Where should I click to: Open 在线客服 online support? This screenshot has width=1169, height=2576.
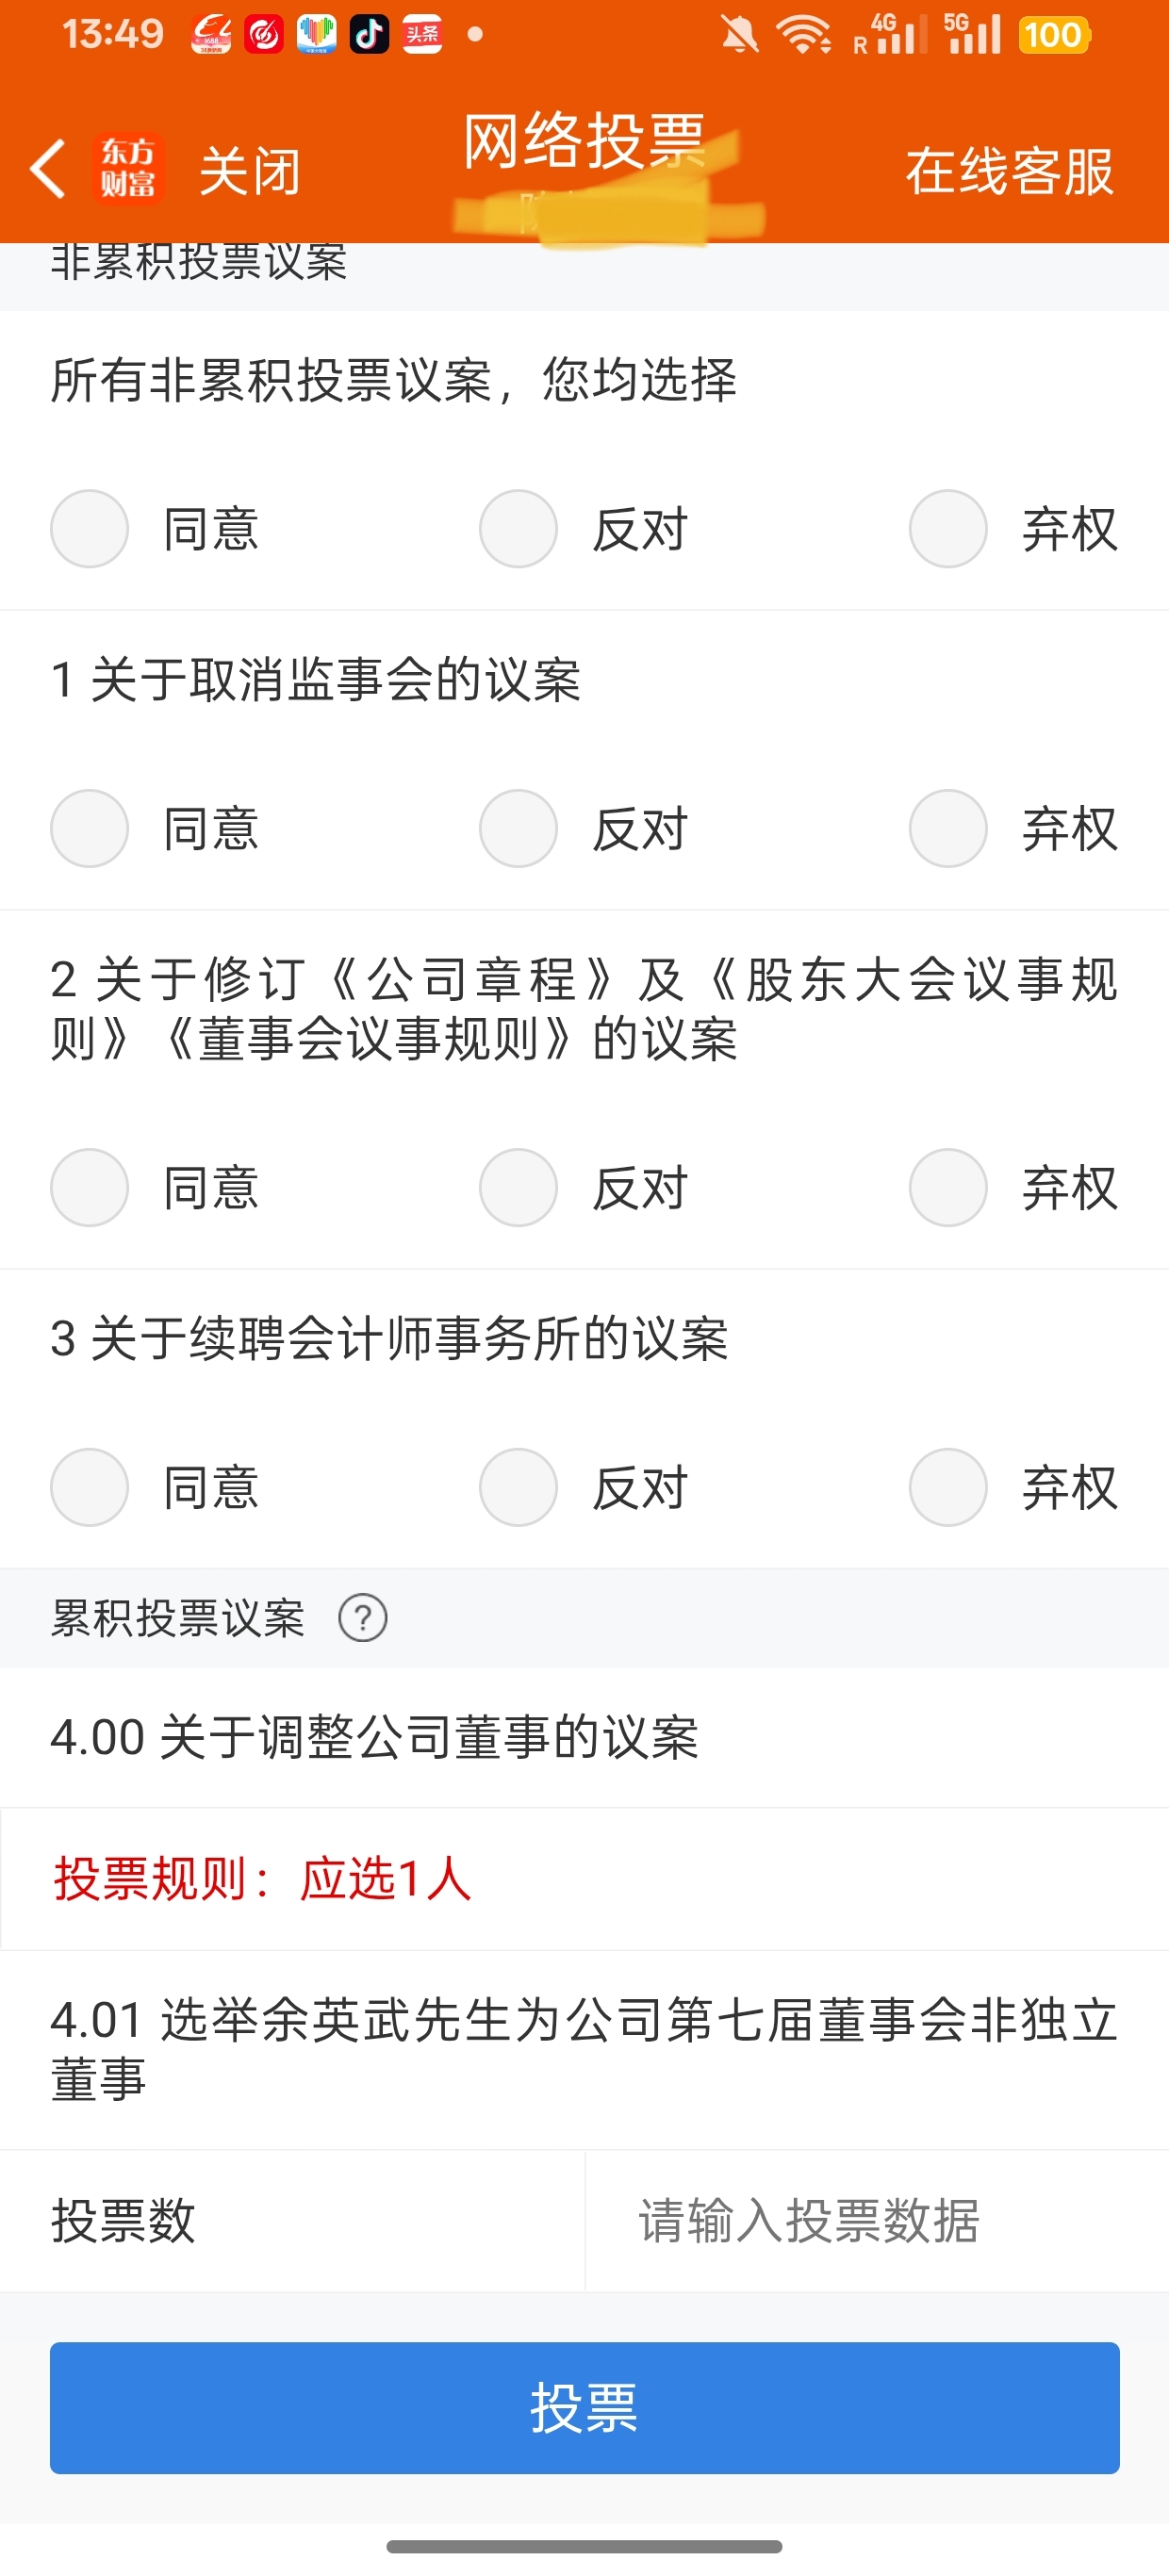[x=1010, y=171]
